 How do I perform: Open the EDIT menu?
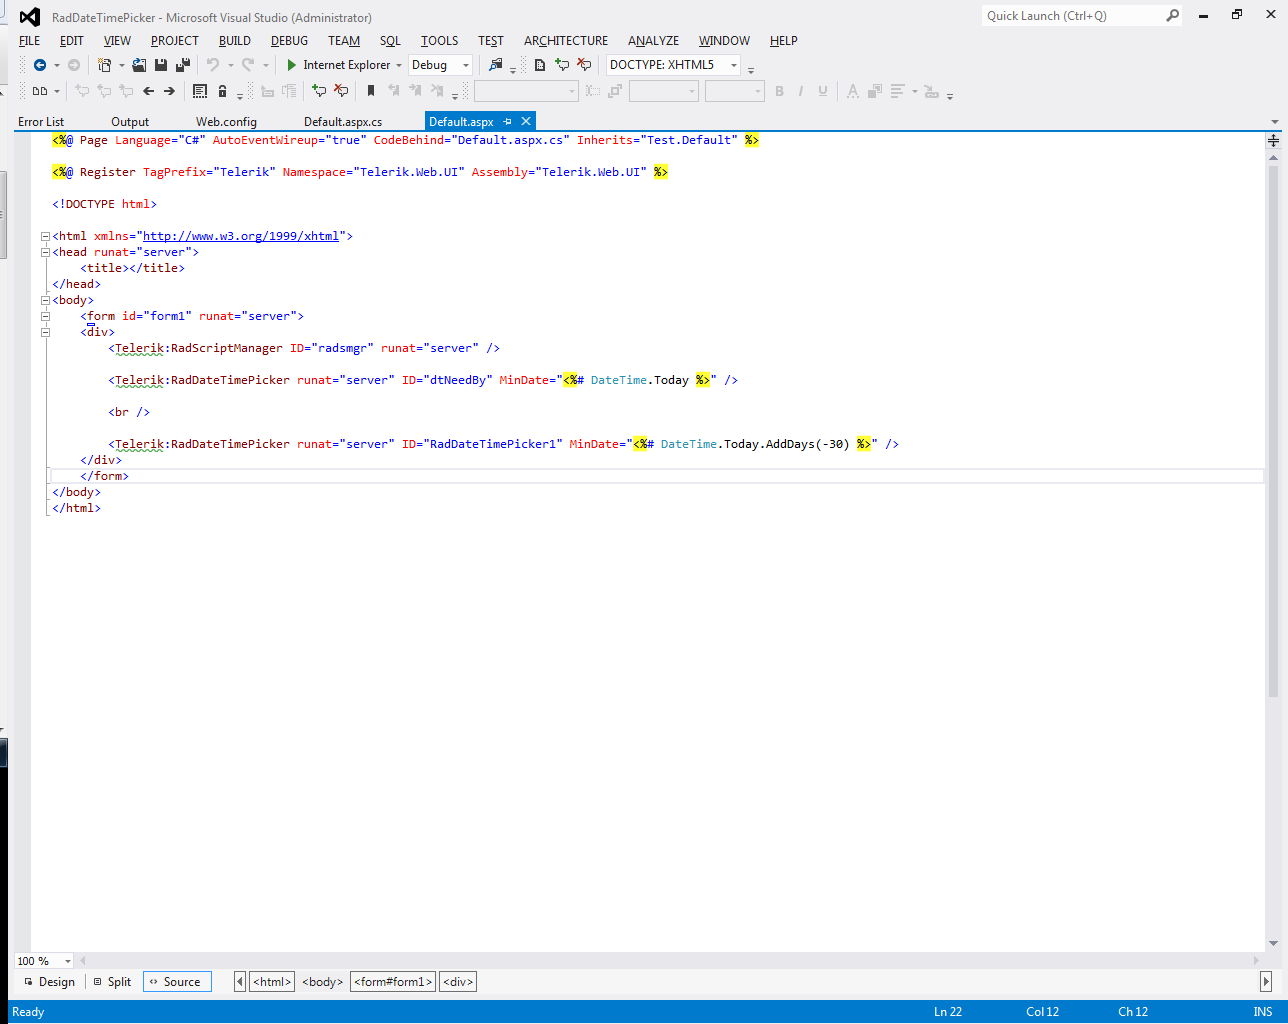[x=72, y=41]
